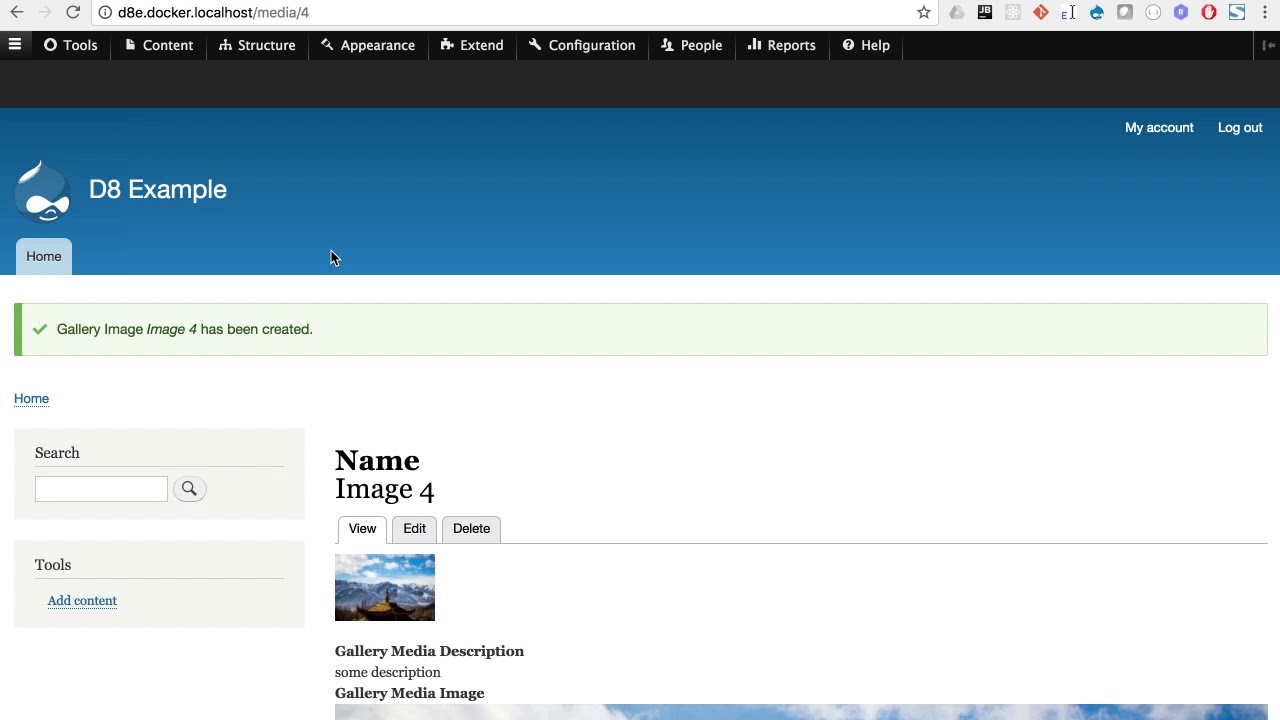Select the Home main navigation tab
1280x720 pixels.
[44, 256]
